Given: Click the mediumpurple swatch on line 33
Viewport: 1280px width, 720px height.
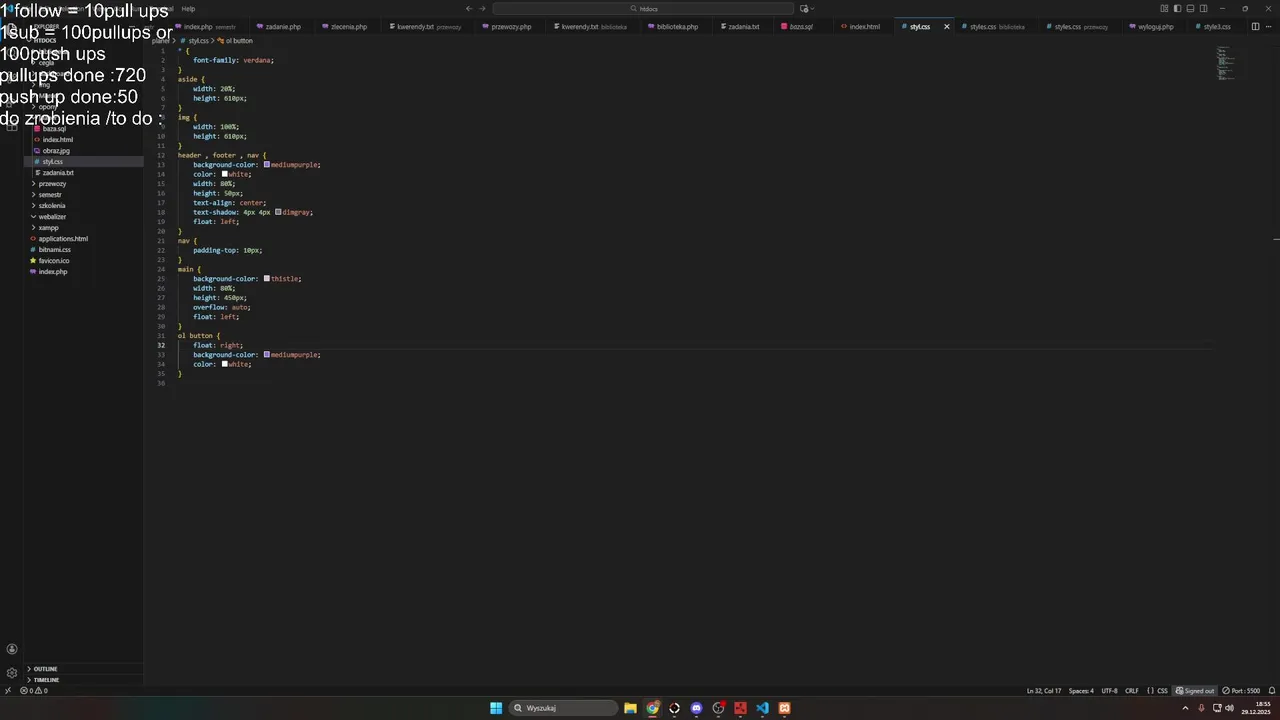Looking at the screenshot, I should coord(267,355).
